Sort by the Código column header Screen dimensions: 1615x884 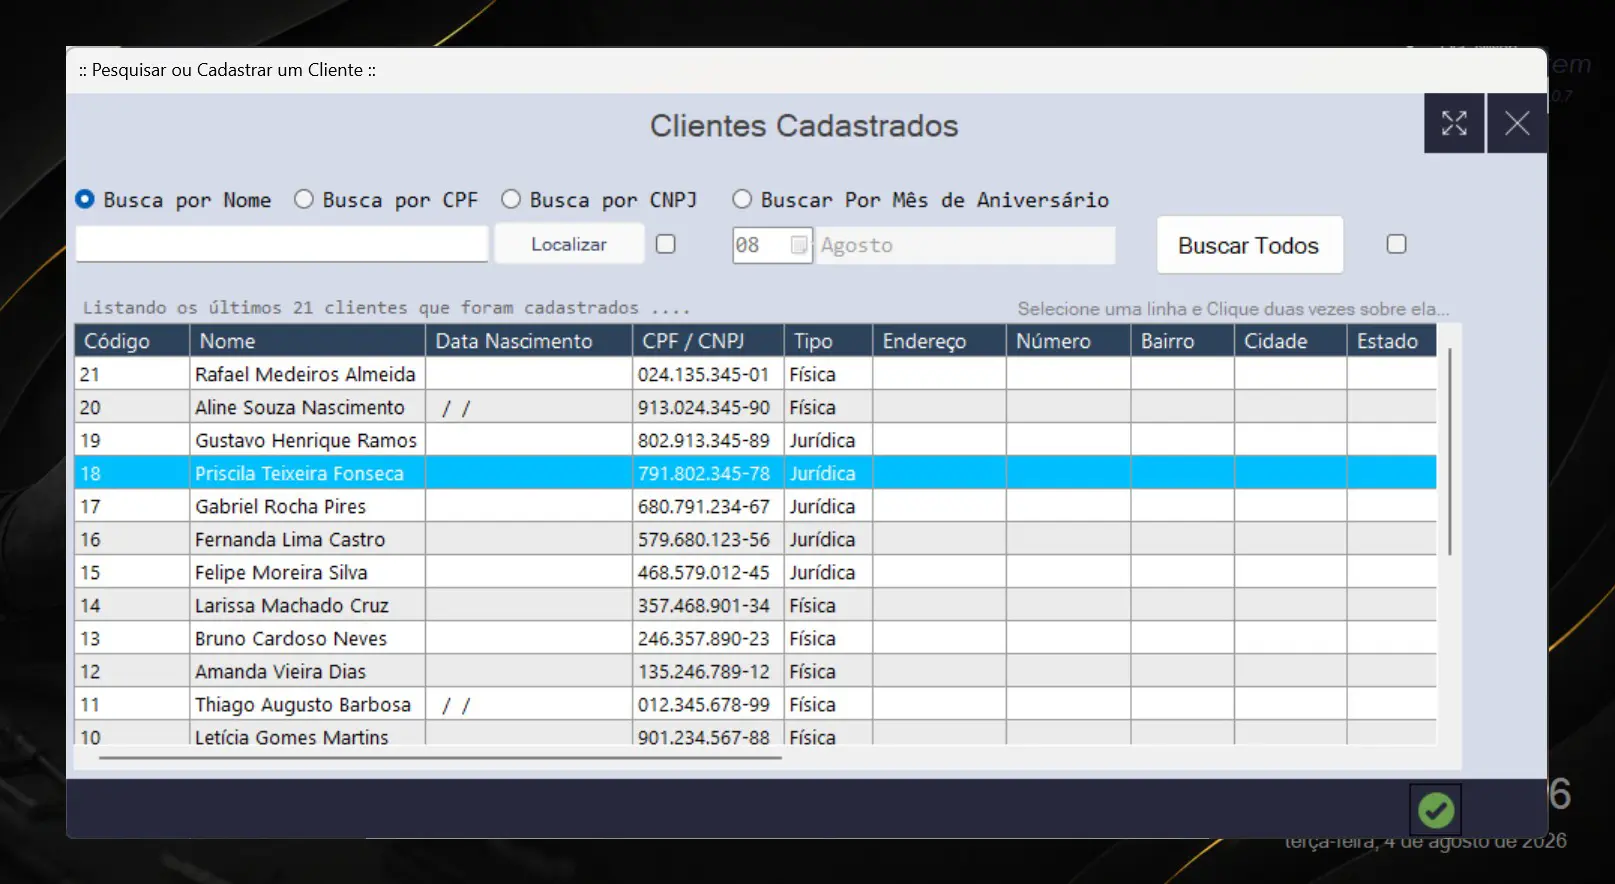tap(132, 341)
